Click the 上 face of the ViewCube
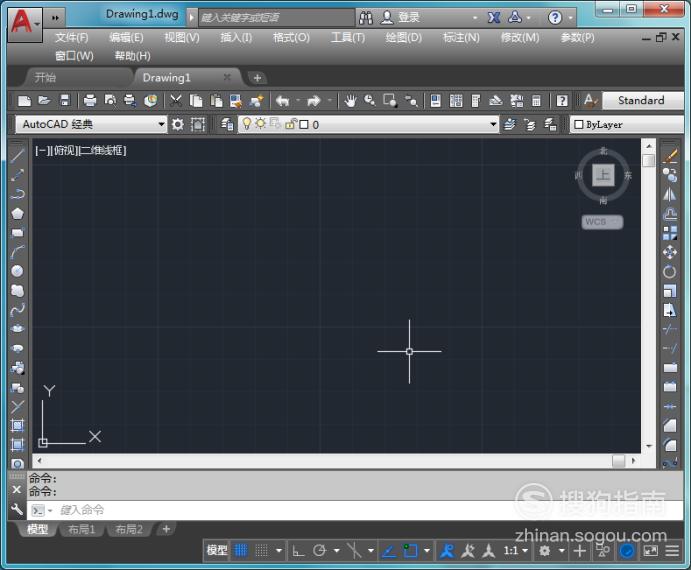Image resolution: width=691 pixels, height=570 pixels. (603, 175)
